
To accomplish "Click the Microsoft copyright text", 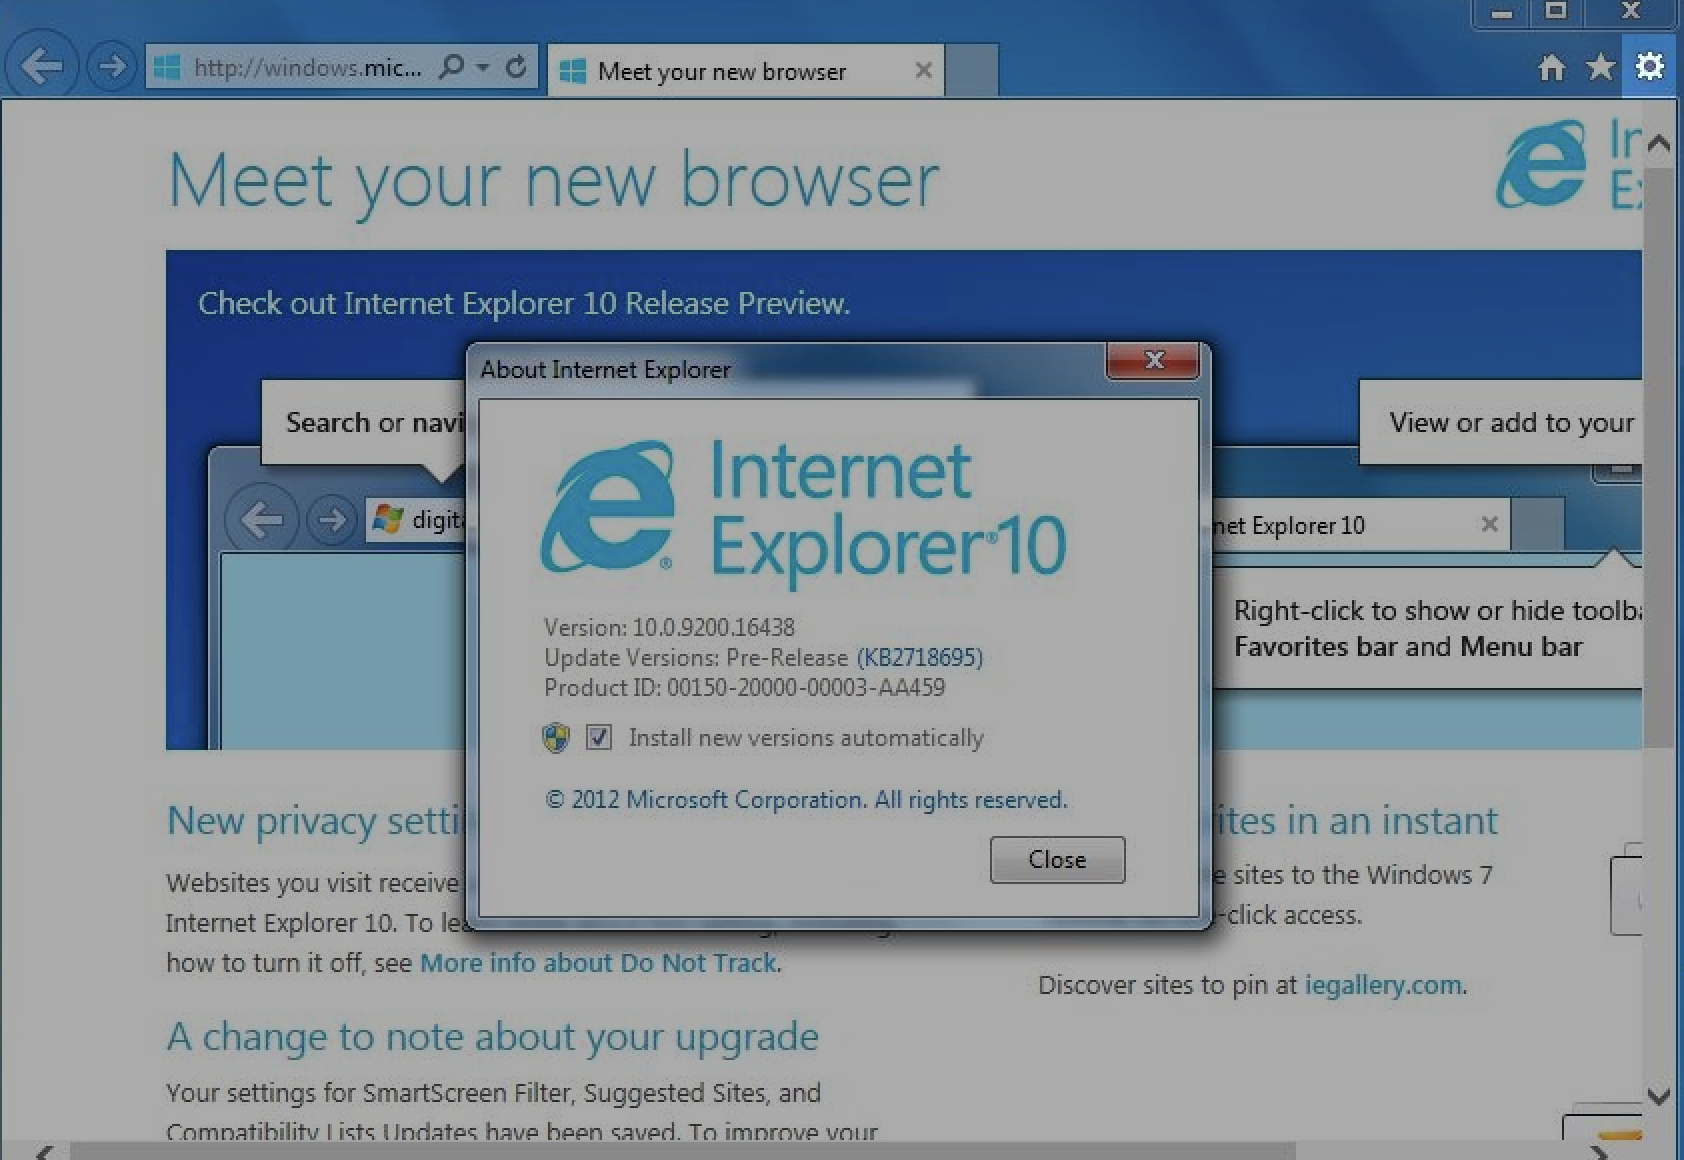I will 806,800.
